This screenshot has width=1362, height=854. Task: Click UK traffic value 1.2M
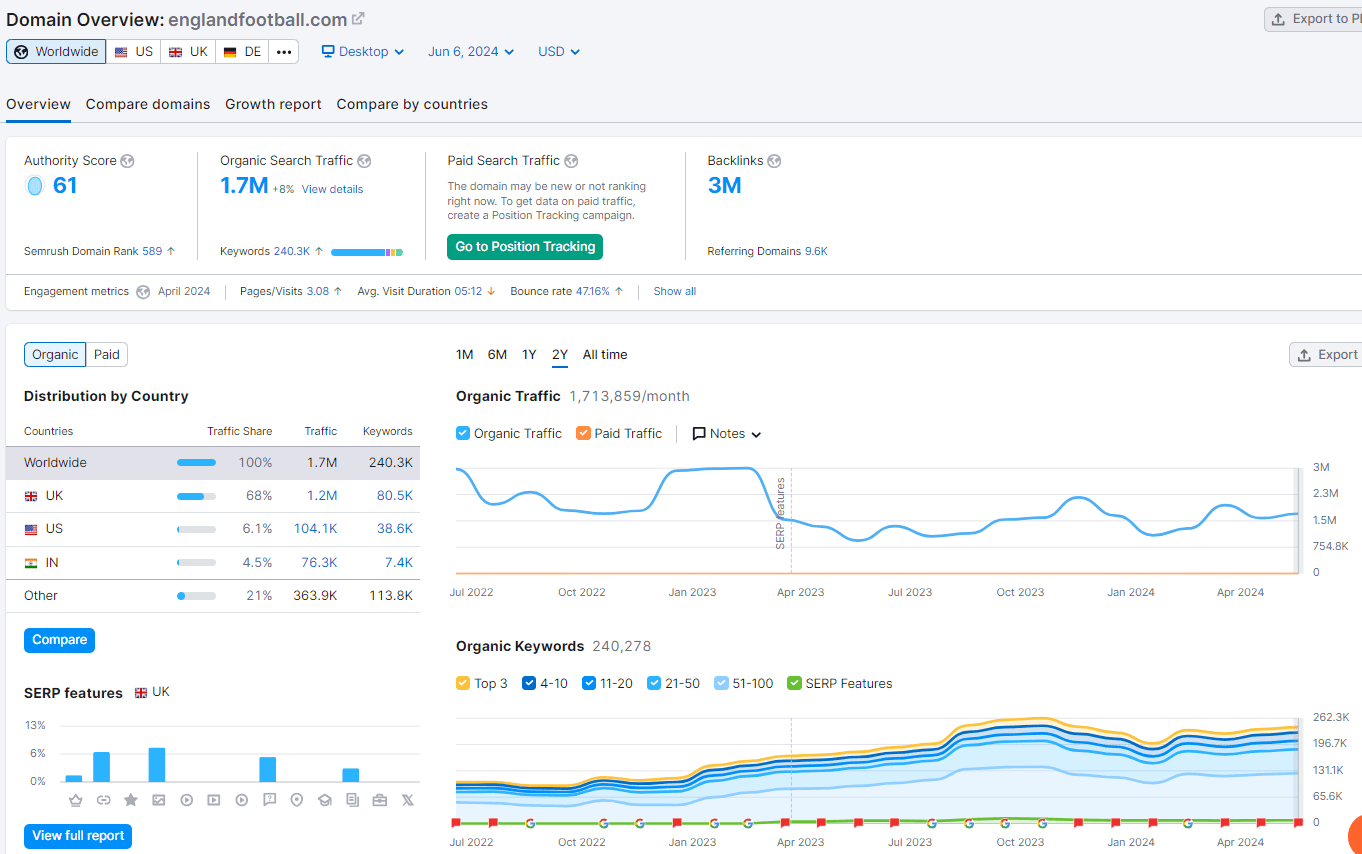click(x=322, y=496)
